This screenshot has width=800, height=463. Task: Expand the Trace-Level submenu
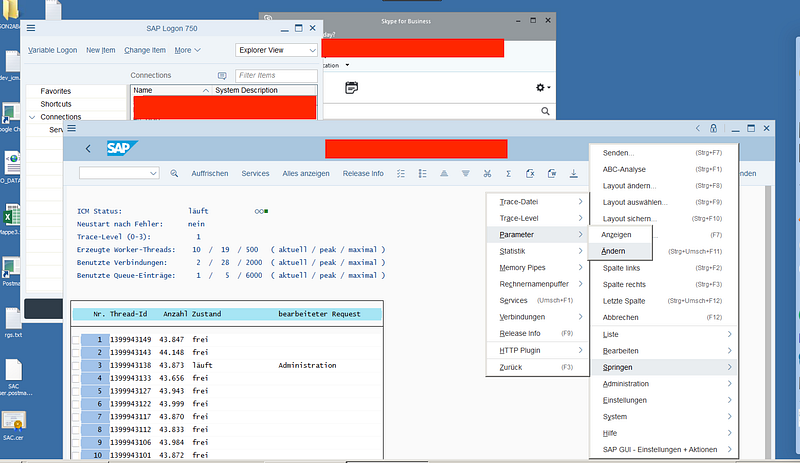[x=537, y=218]
